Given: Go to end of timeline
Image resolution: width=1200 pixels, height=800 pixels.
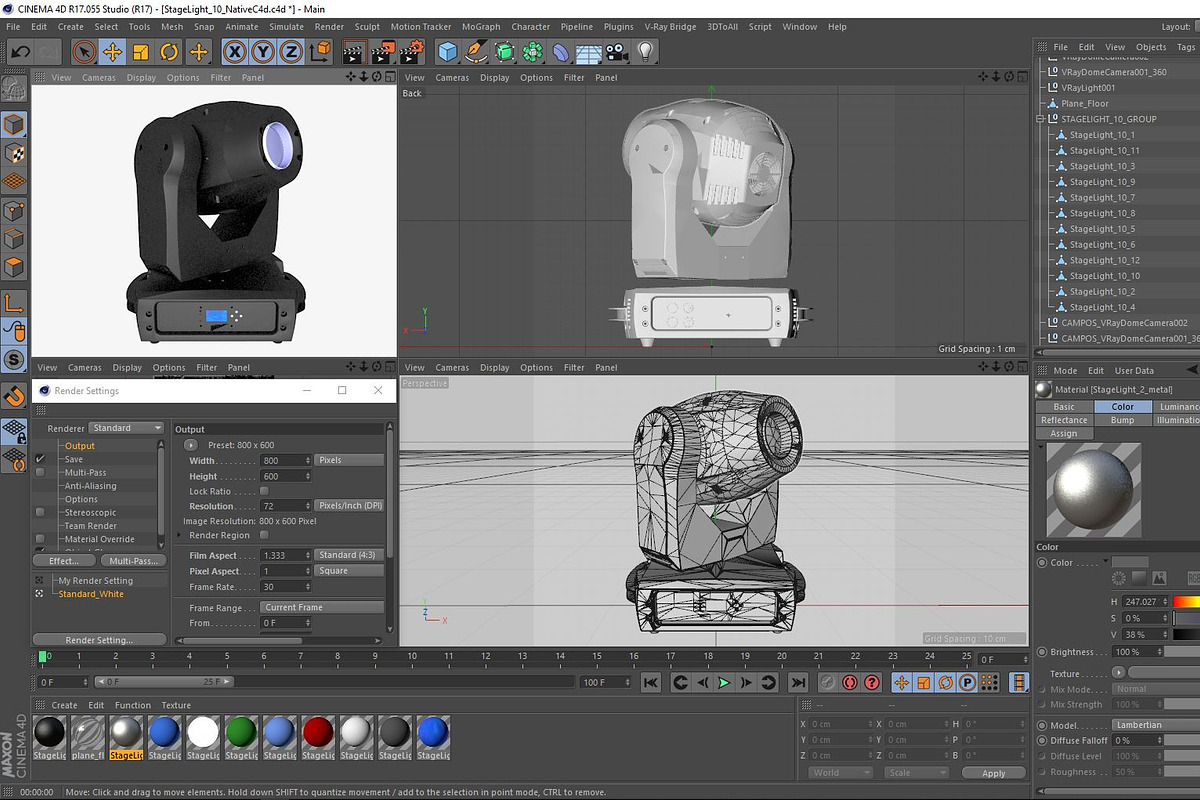Looking at the screenshot, I should coord(798,682).
